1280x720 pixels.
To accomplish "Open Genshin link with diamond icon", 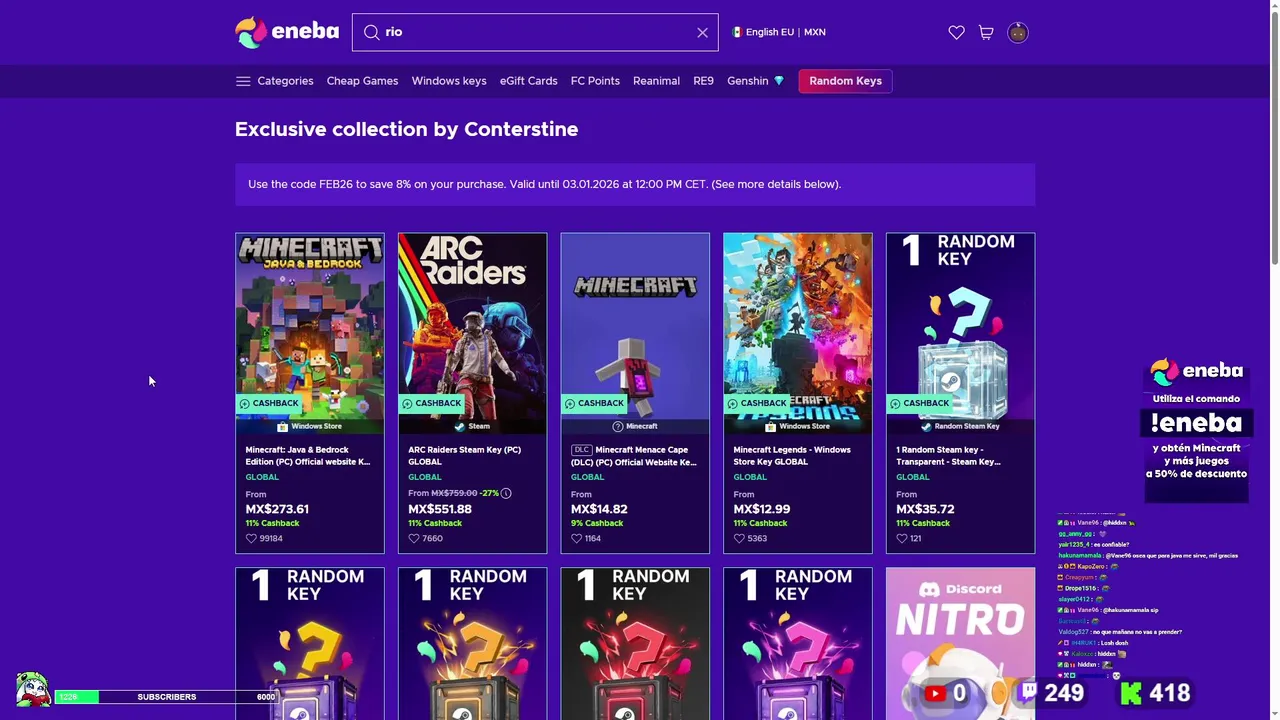I will point(755,81).
